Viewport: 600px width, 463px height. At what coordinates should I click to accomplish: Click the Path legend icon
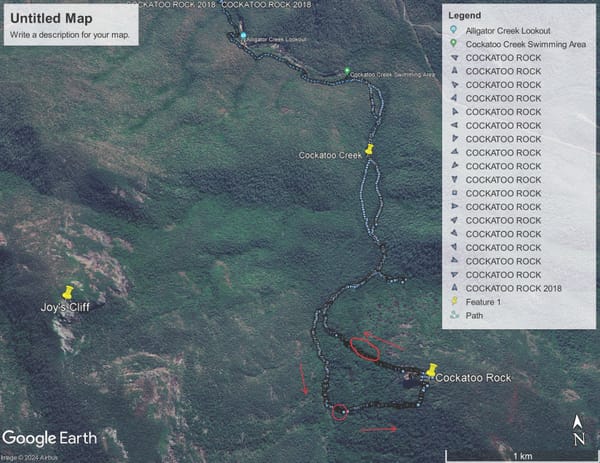454,315
